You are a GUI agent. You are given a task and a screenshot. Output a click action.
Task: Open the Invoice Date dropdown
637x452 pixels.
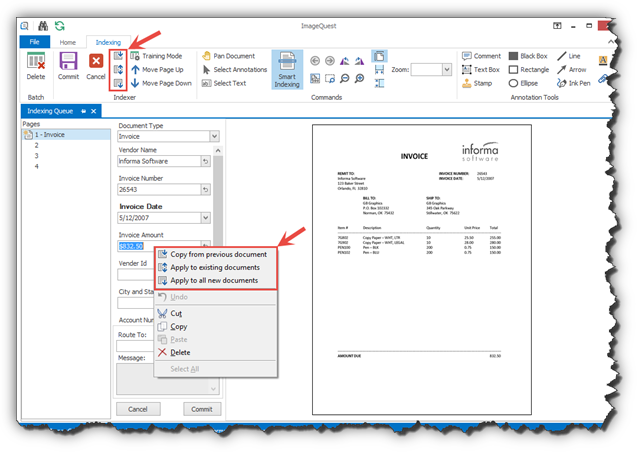206,218
